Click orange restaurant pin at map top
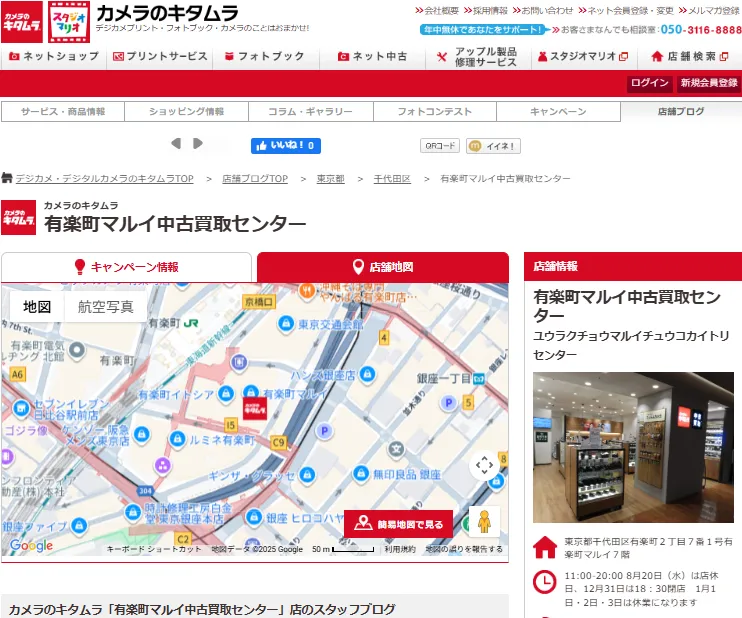The width and height of the screenshot is (742, 618). pyautogui.click(x=307, y=291)
